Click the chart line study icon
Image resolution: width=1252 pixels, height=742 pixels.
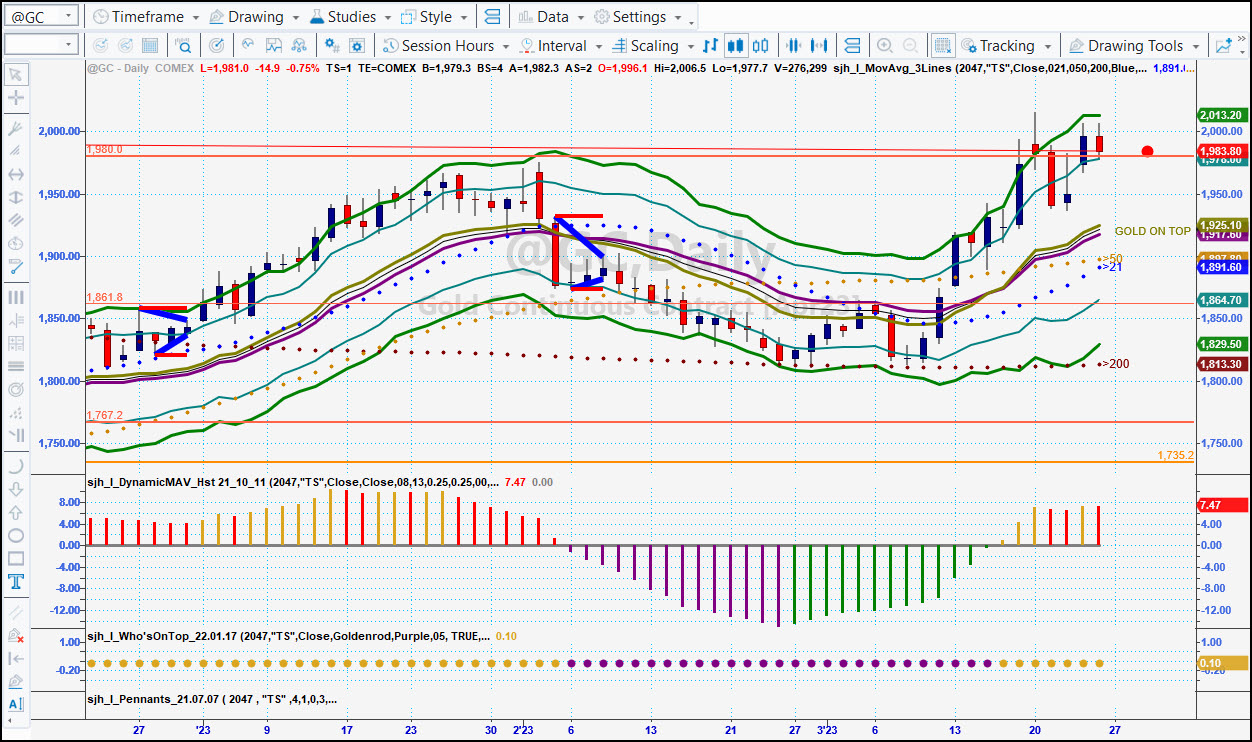274,46
